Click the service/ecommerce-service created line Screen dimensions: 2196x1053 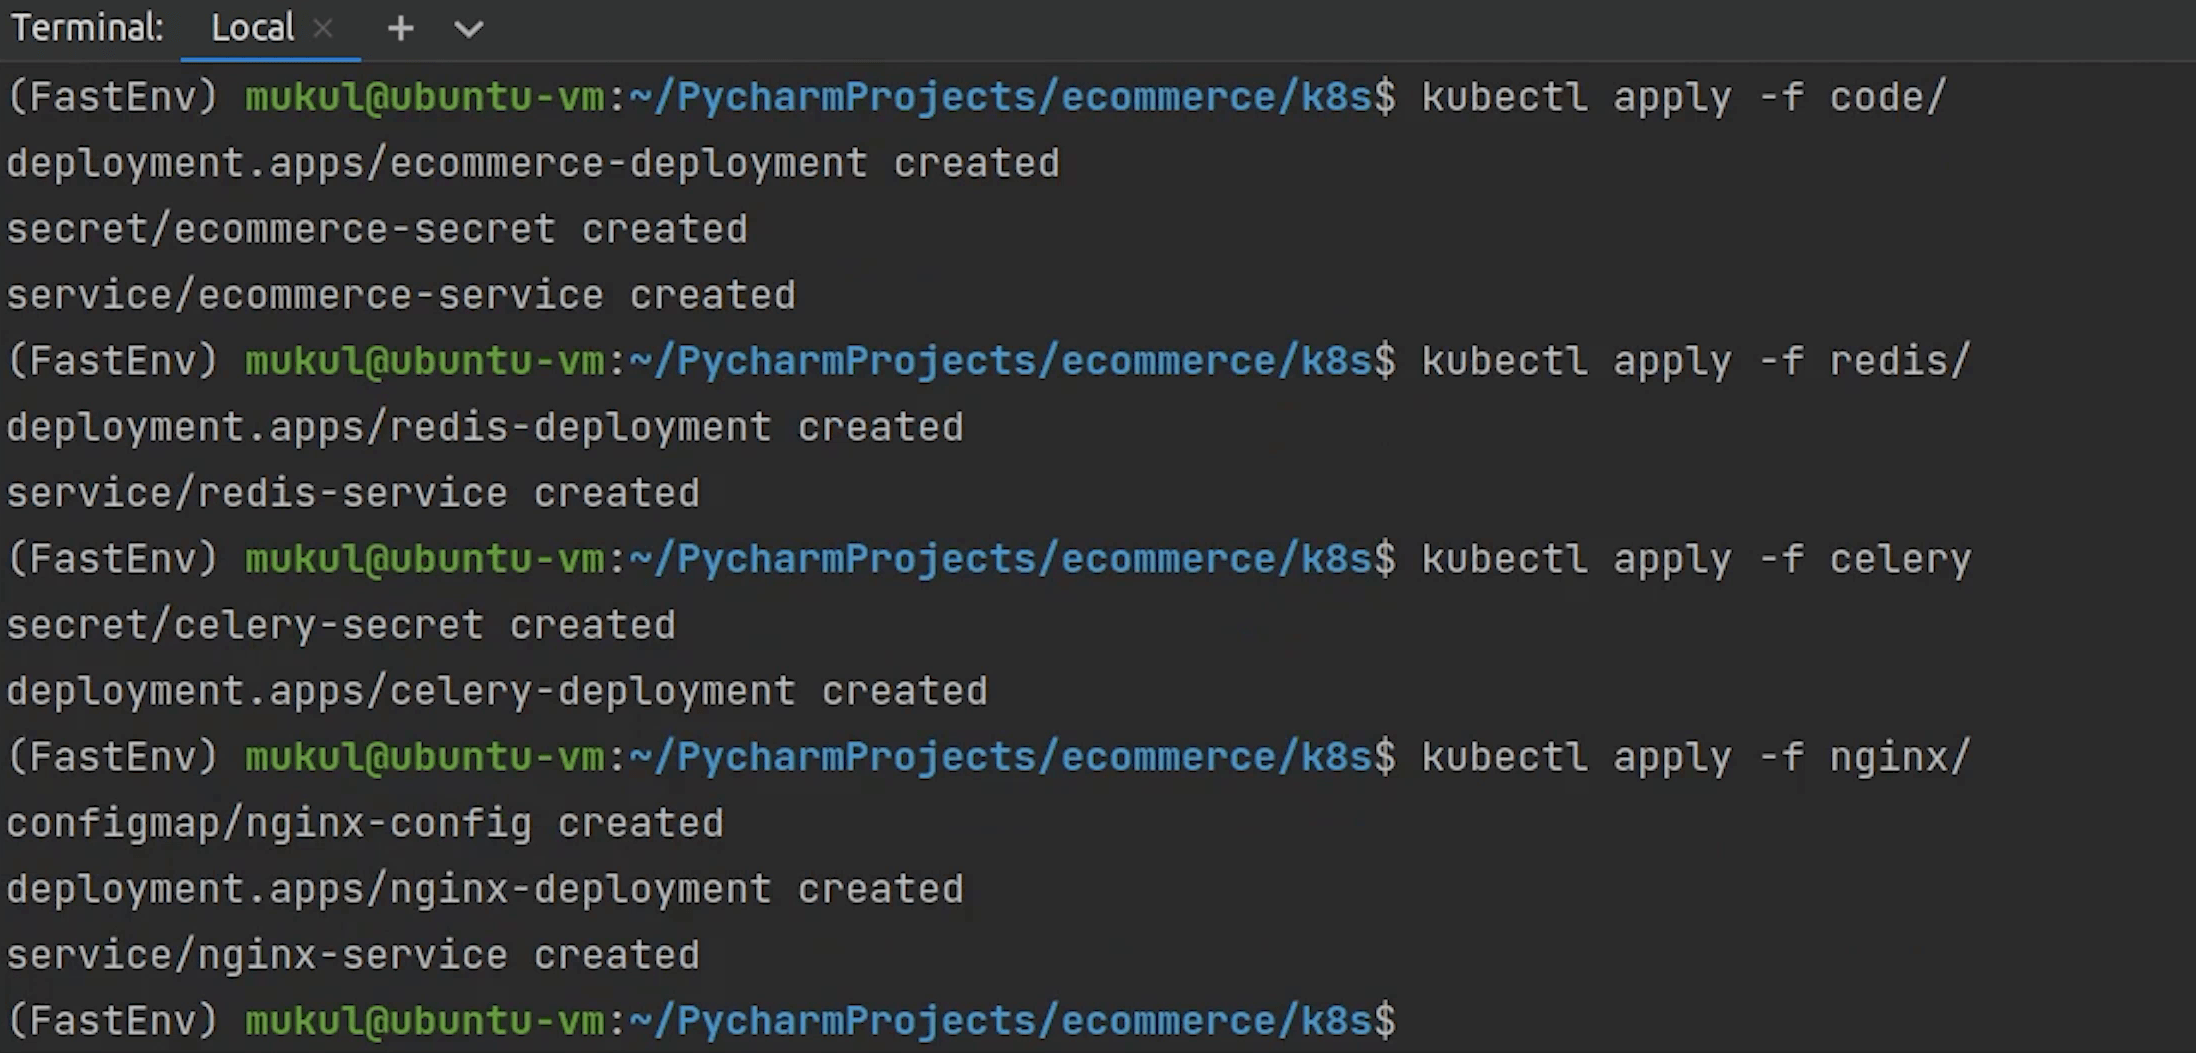(401, 296)
